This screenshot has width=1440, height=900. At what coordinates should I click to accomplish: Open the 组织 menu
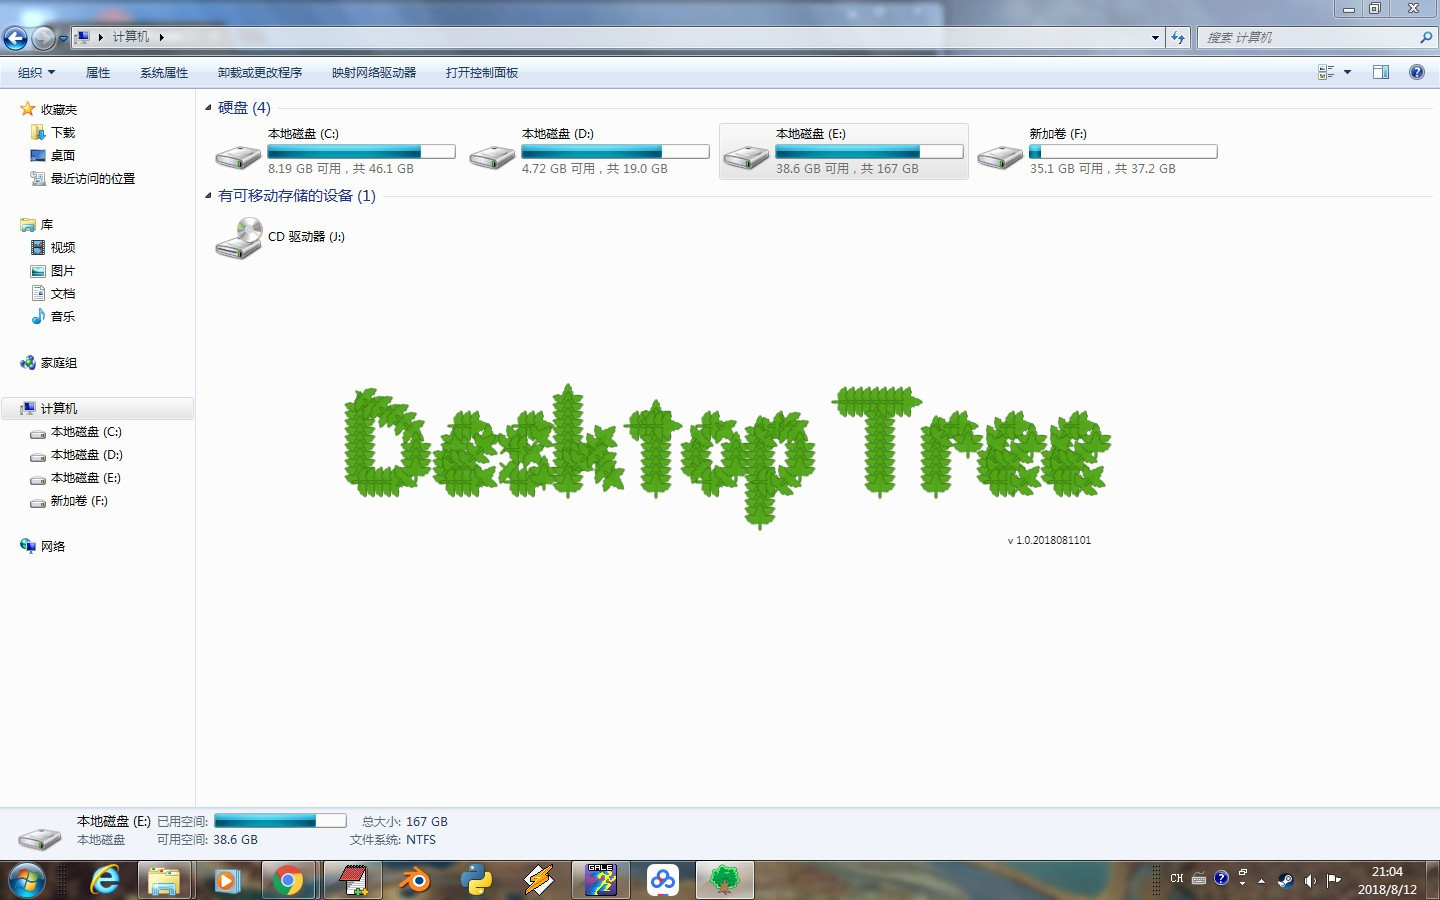[x=36, y=73]
